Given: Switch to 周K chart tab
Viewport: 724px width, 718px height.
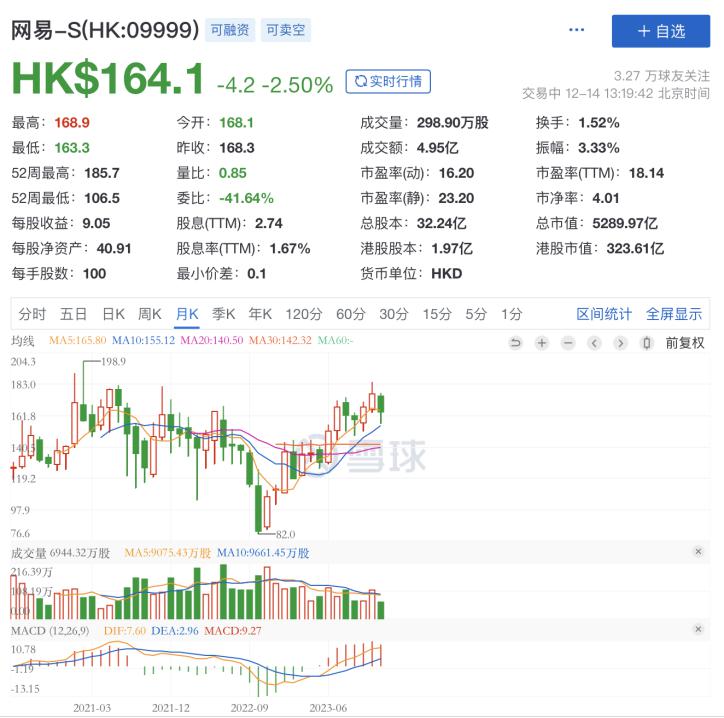Looking at the screenshot, I should [x=150, y=314].
